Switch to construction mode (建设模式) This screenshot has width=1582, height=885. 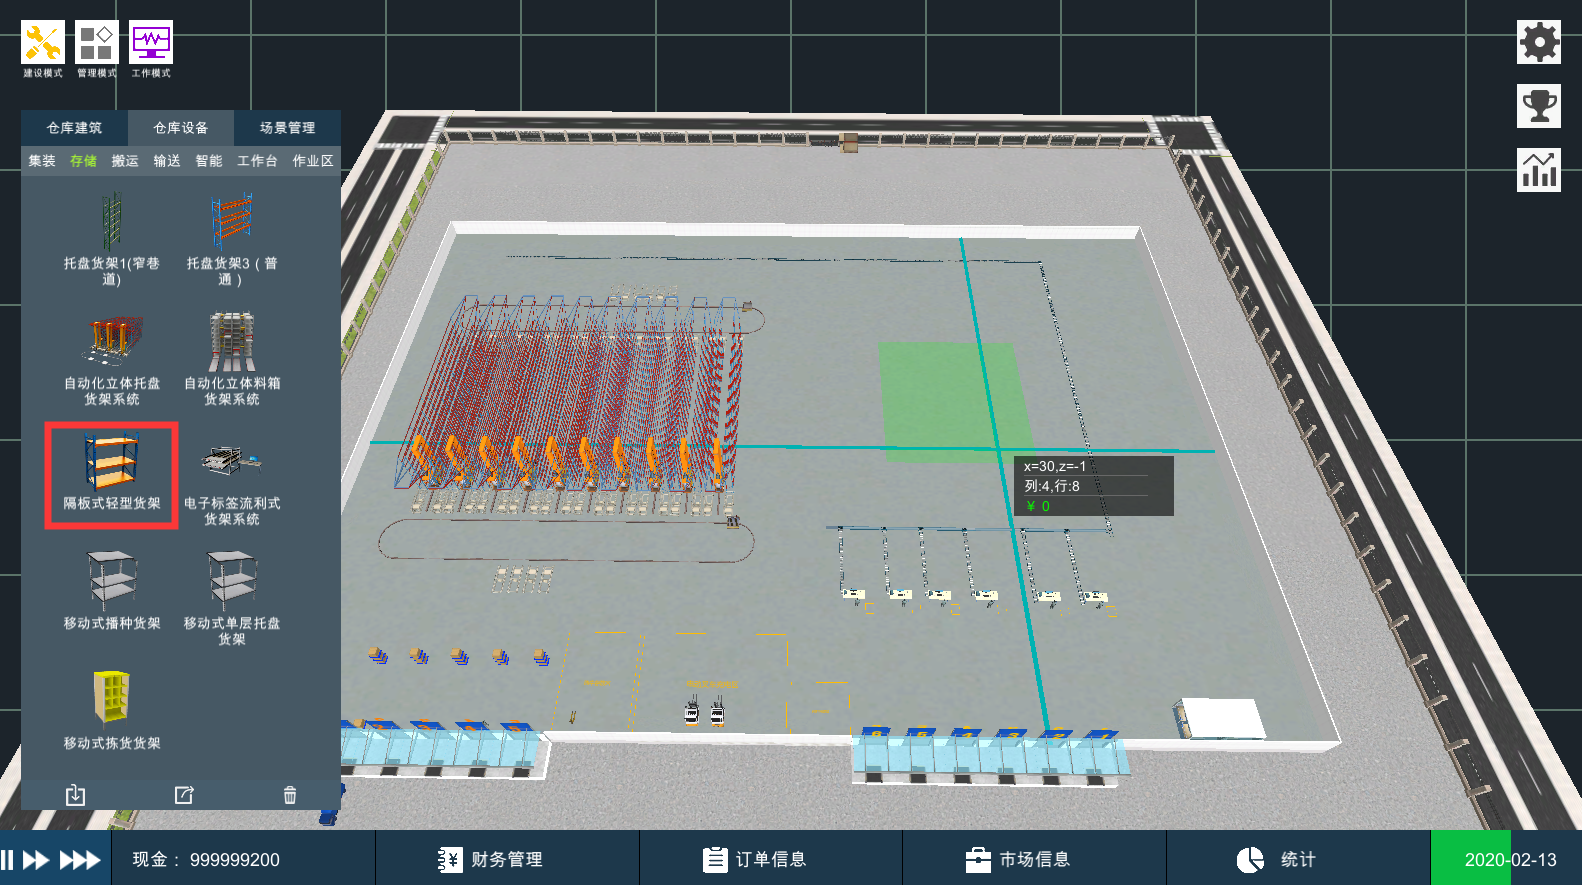tap(43, 48)
